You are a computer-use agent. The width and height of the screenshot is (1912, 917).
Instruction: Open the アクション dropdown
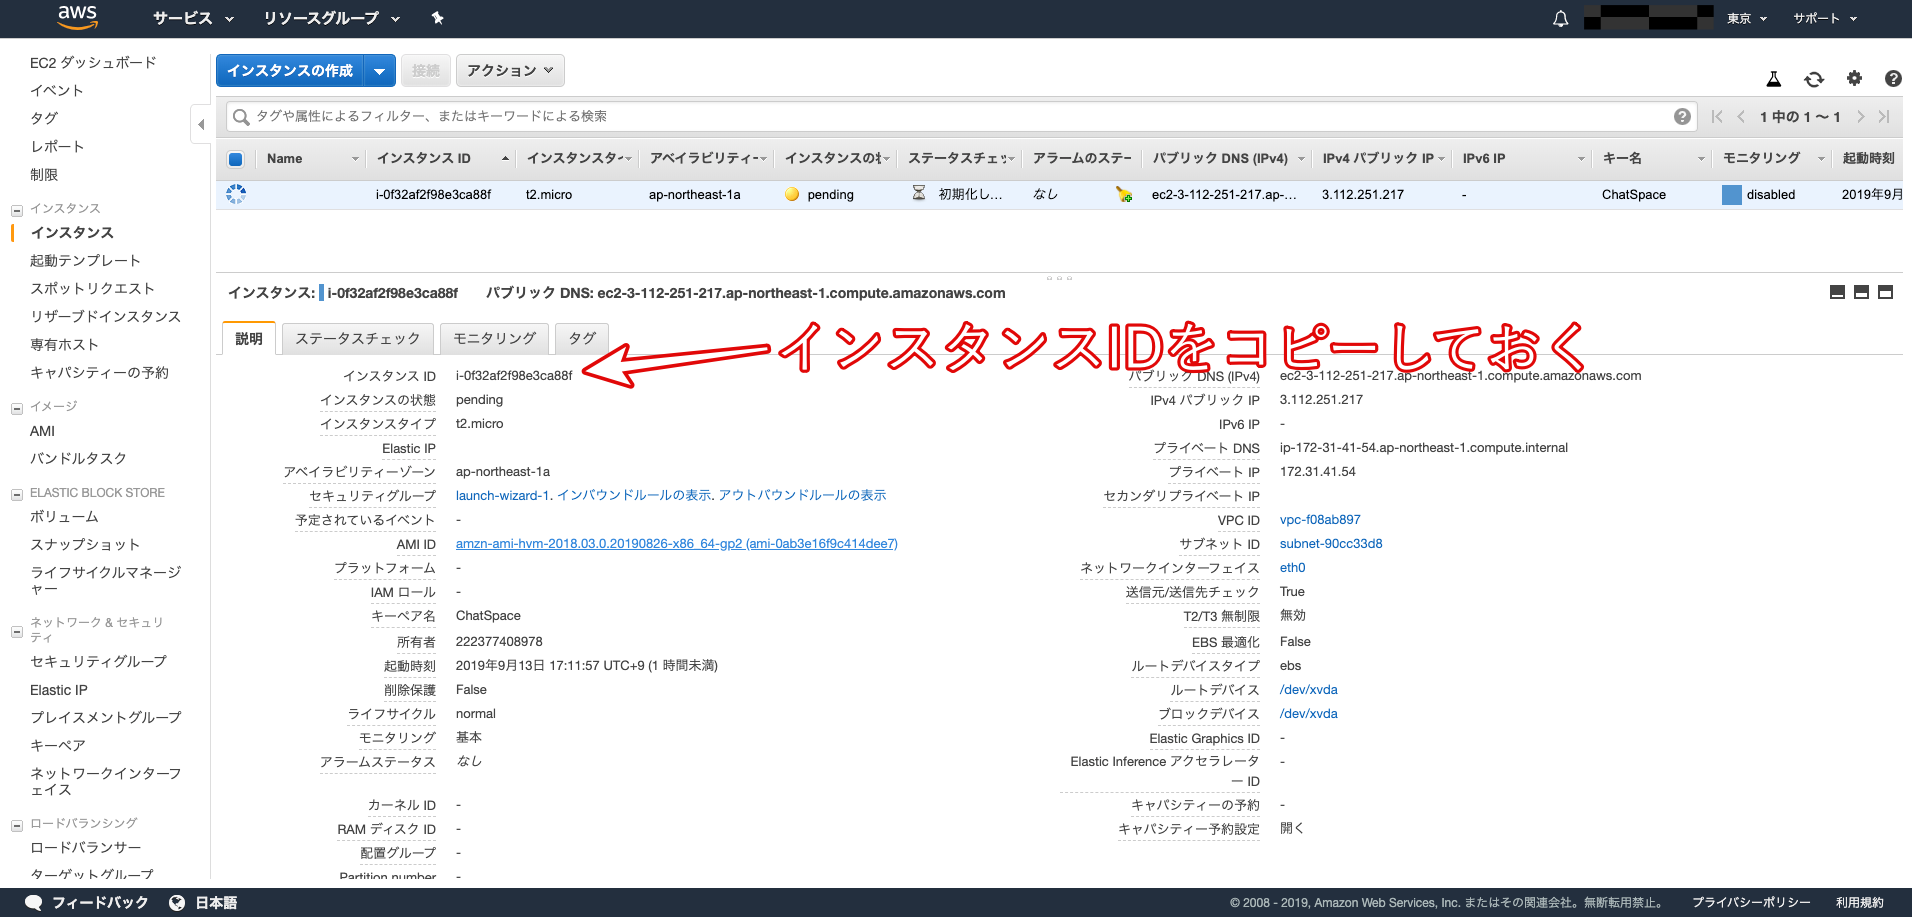pyautogui.click(x=510, y=70)
